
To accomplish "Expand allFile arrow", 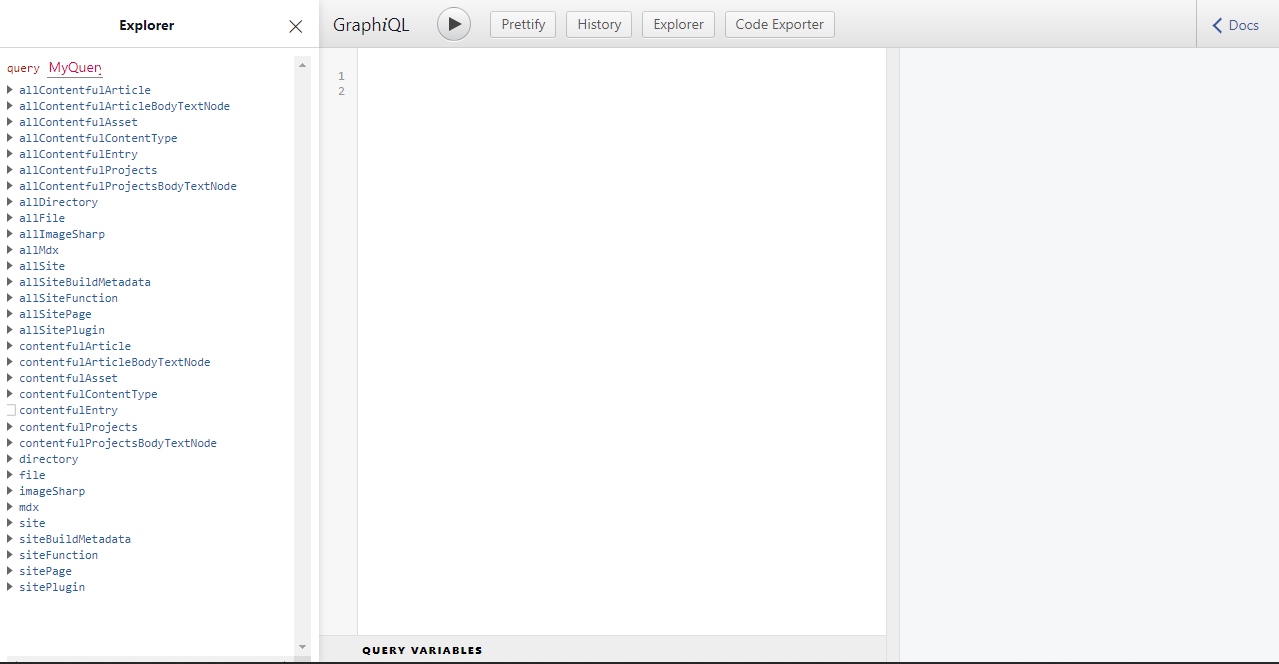I will [10, 218].
